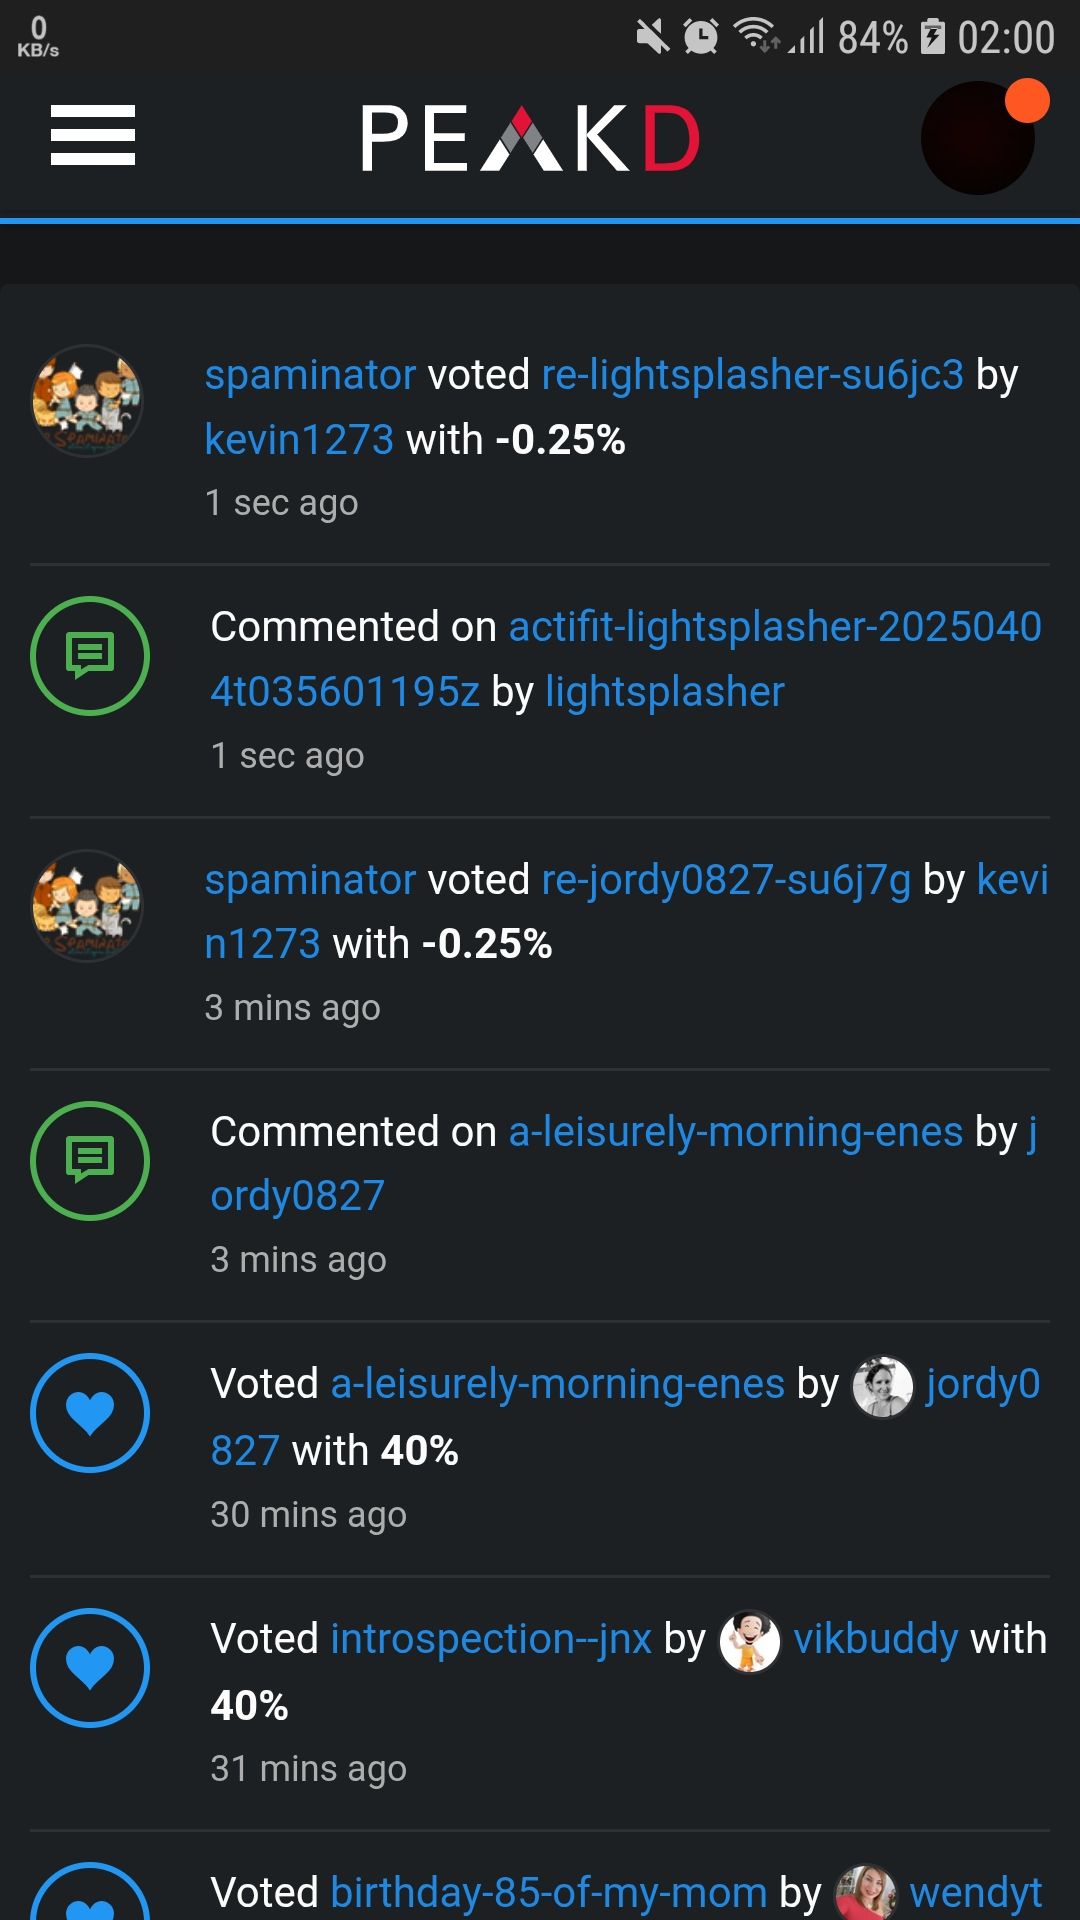Click the green comment icon for a-leisurely-morning-enes
This screenshot has width=1080, height=1920.
(90, 1161)
